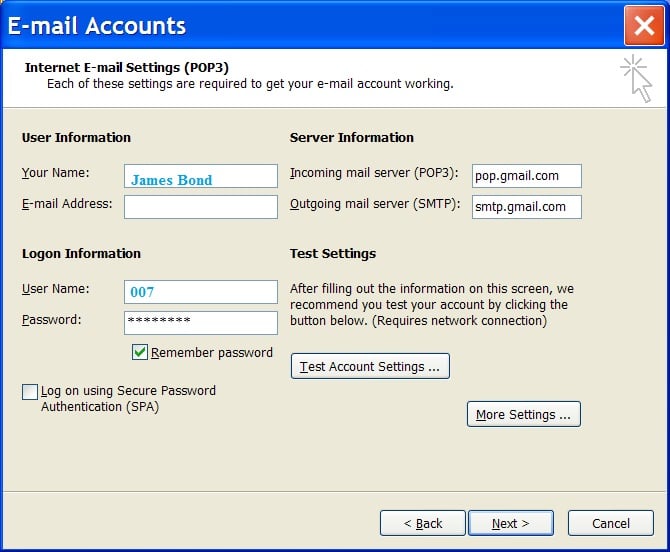Viewport: 670px width, 552px height.
Task: Cancel the e-mail account setup
Action: (x=611, y=523)
